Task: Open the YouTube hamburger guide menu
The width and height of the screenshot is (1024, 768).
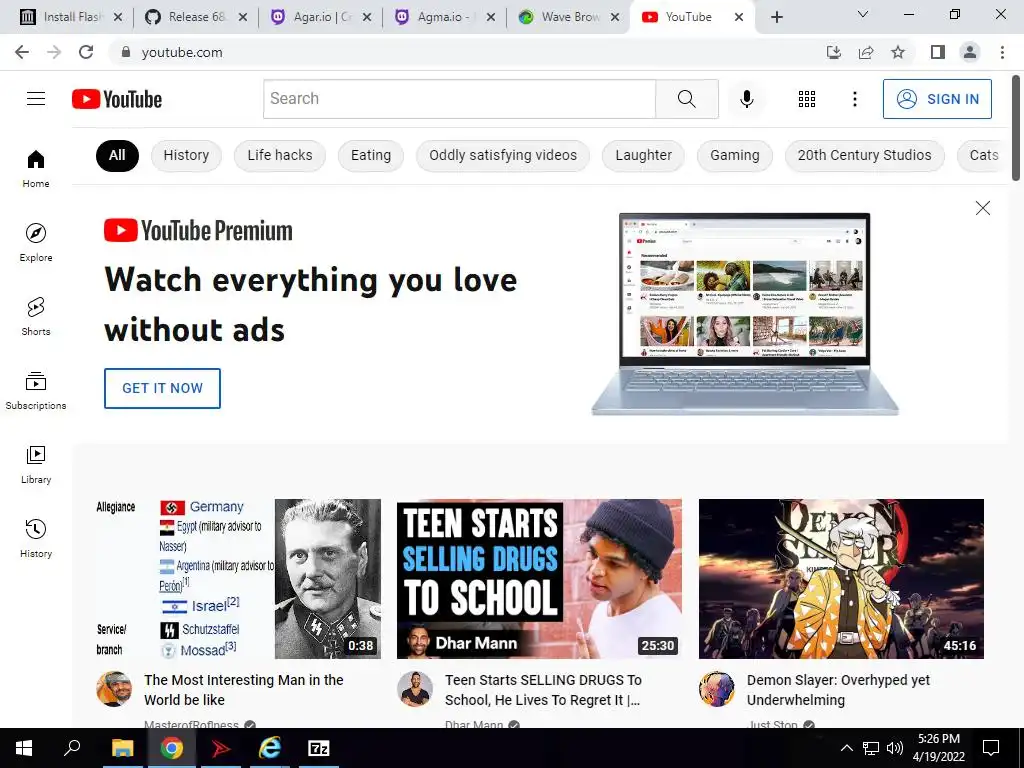Action: tap(36, 99)
